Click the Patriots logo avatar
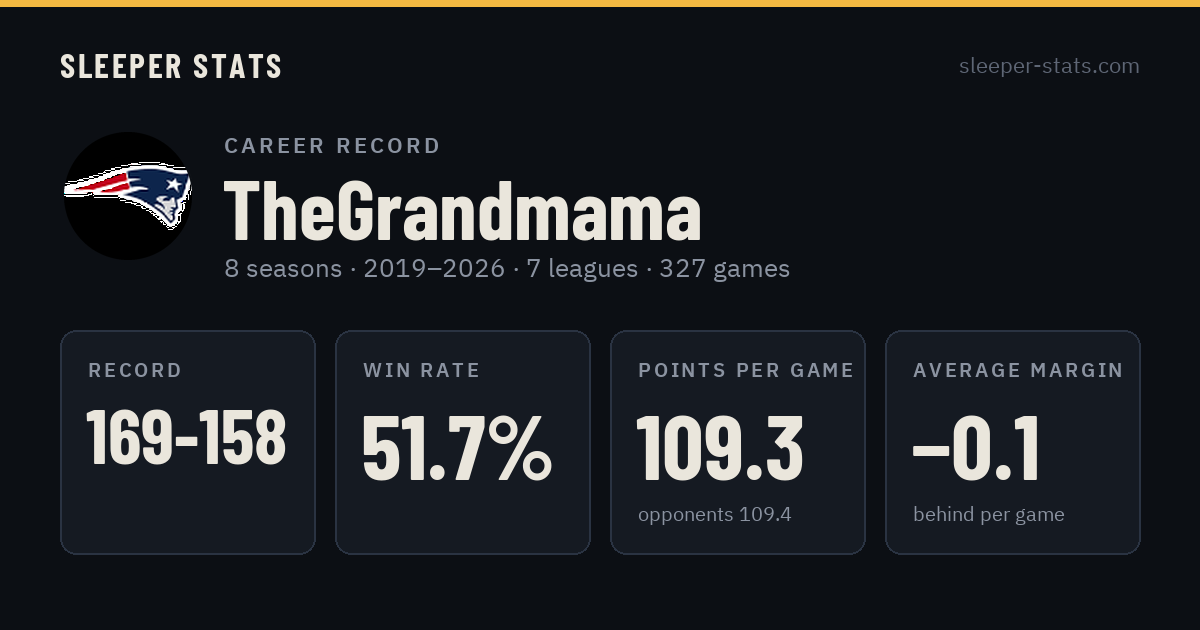Image resolution: width=1200 pixels, height=630 pixels. pyautogui.click(x=128, y=196)
